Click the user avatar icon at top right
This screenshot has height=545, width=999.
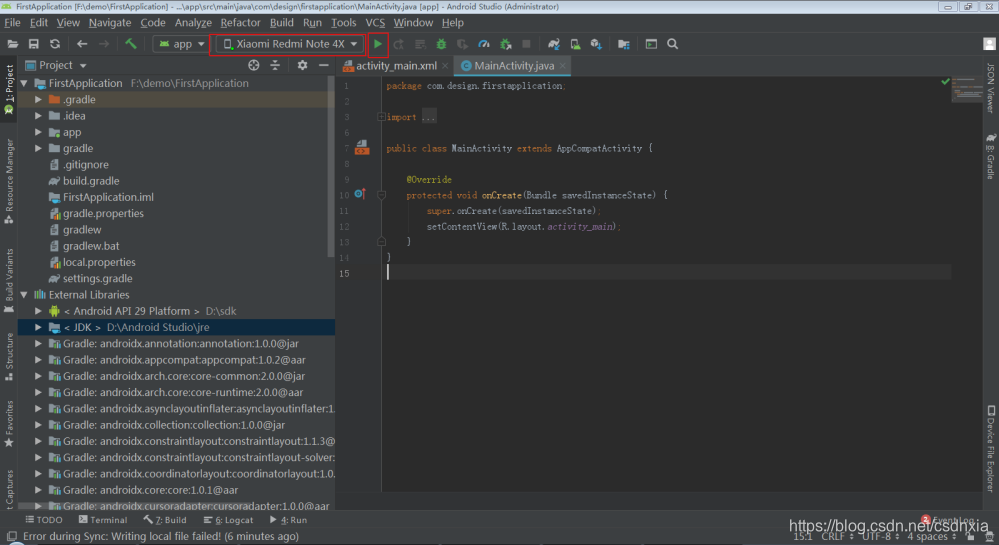[989, 44]
